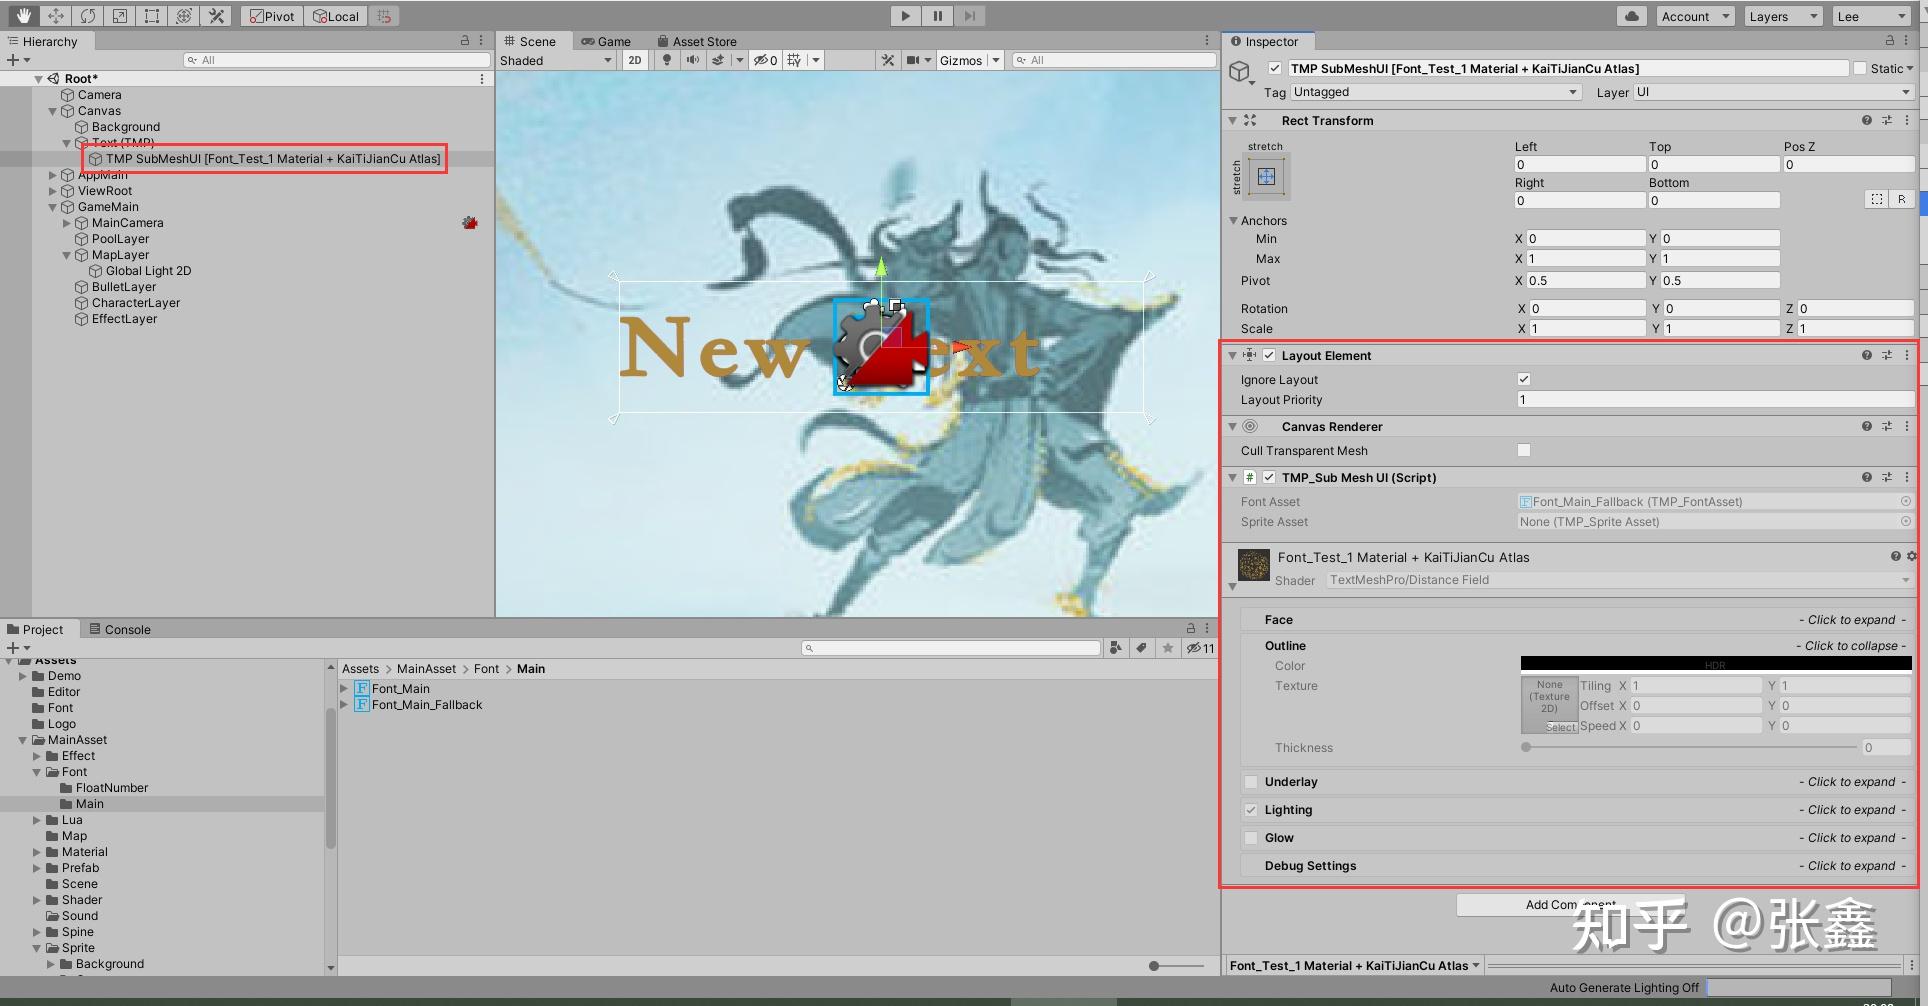Image resolution: width=1928 pixels, height=1006 pixels.
Task: Open the Tag Untagged dropdown
Action: coord(1435,92)
